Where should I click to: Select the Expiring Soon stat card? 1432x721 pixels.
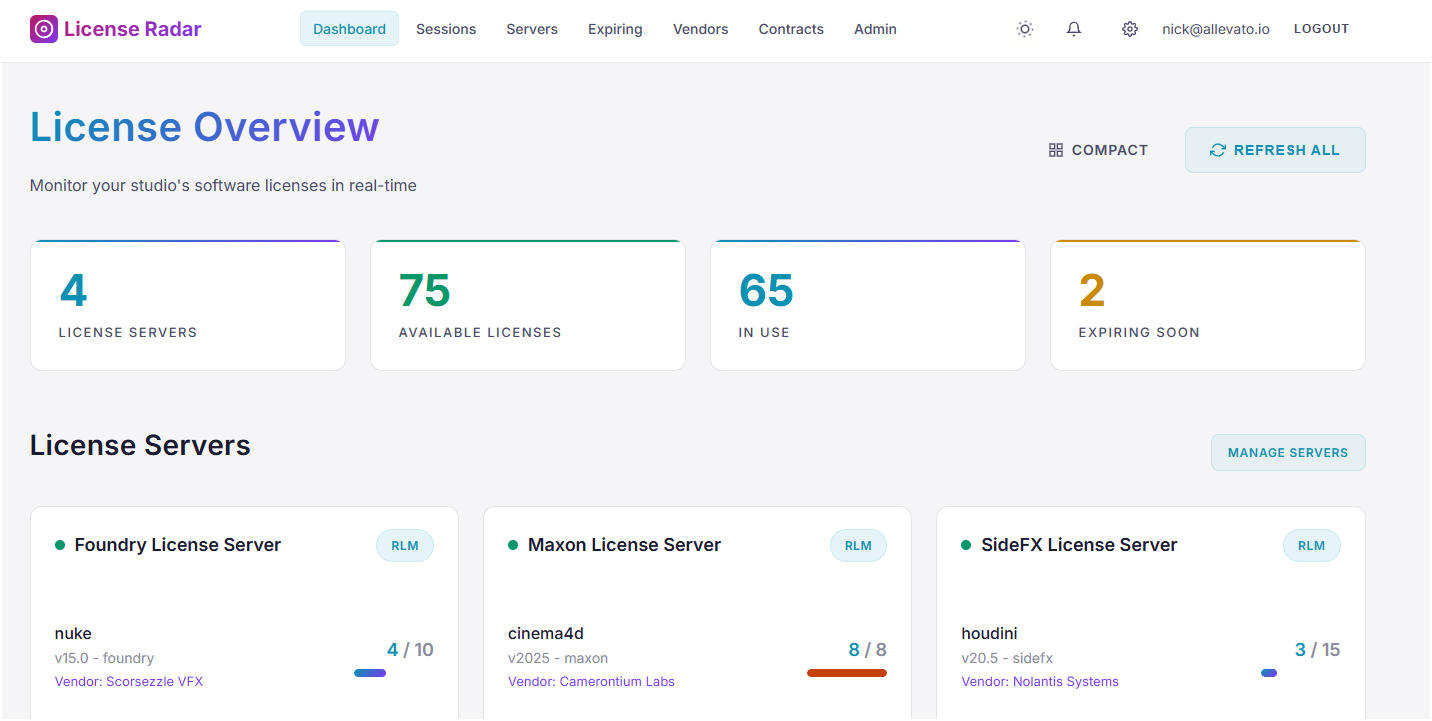1207,305
